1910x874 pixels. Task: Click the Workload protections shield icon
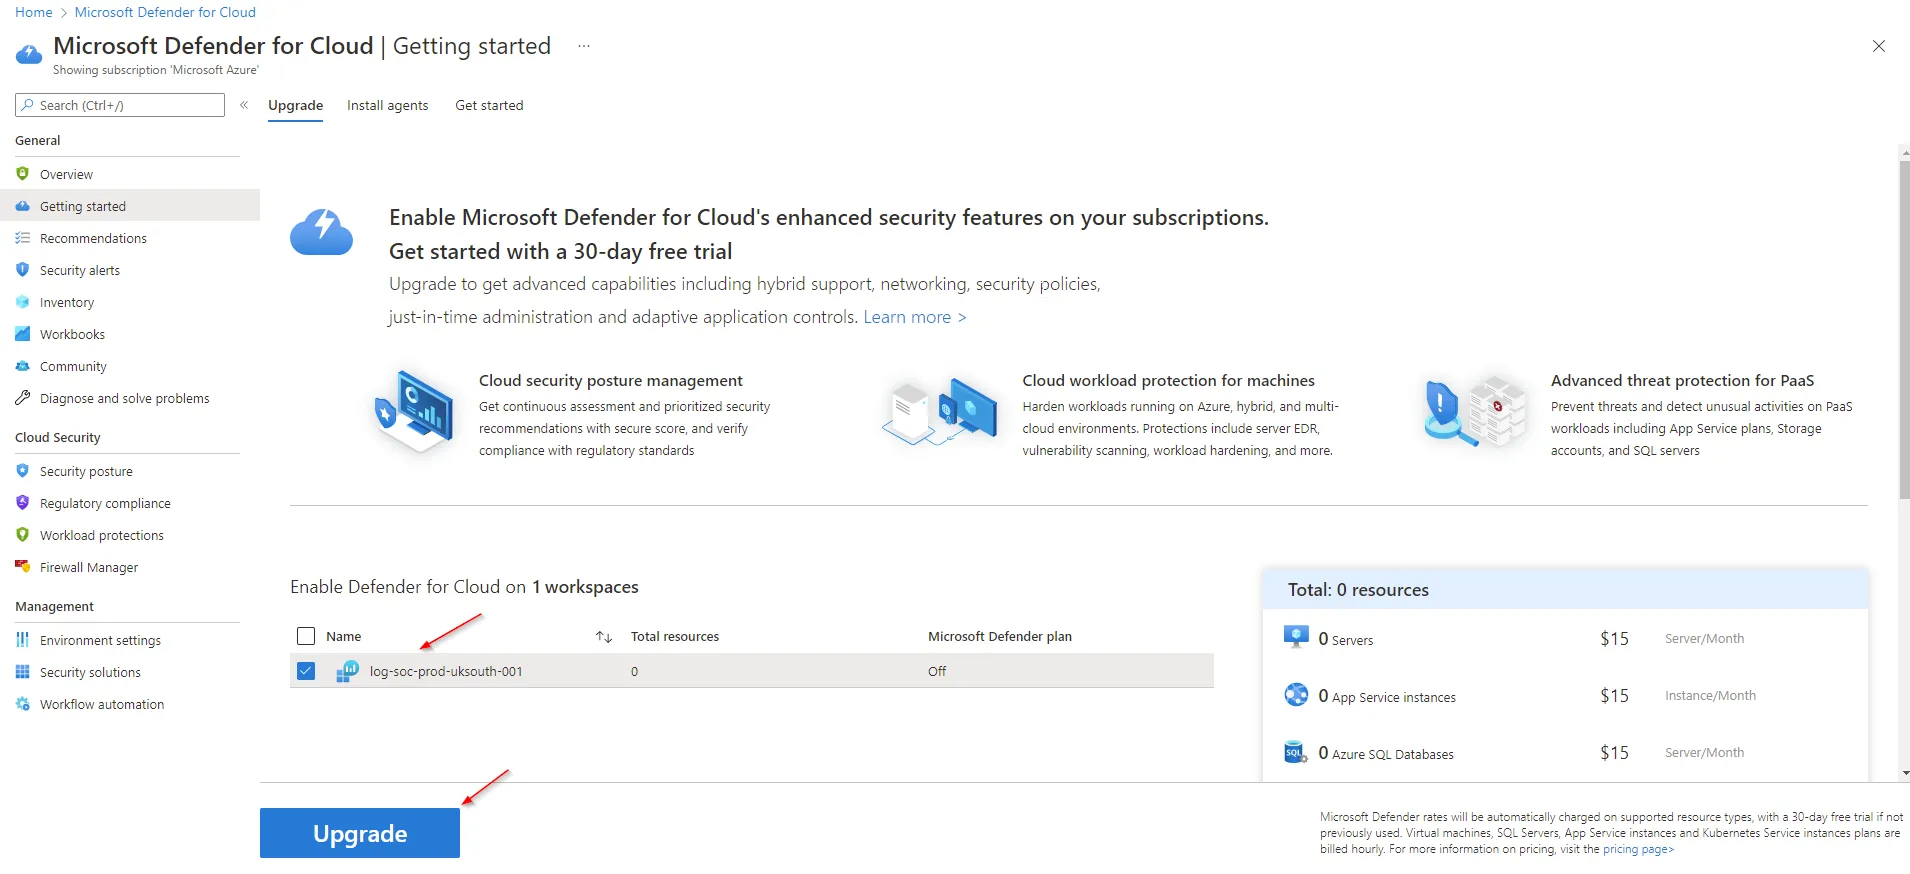[23, 535]
